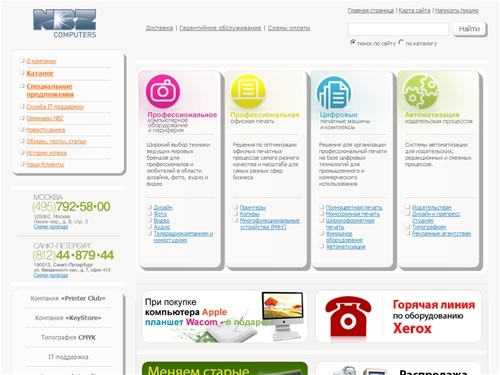Screen dimensions: 500x375
Task: Open 'Служба IT-поддержки' sidebar item
Action: tap(55, 107)
